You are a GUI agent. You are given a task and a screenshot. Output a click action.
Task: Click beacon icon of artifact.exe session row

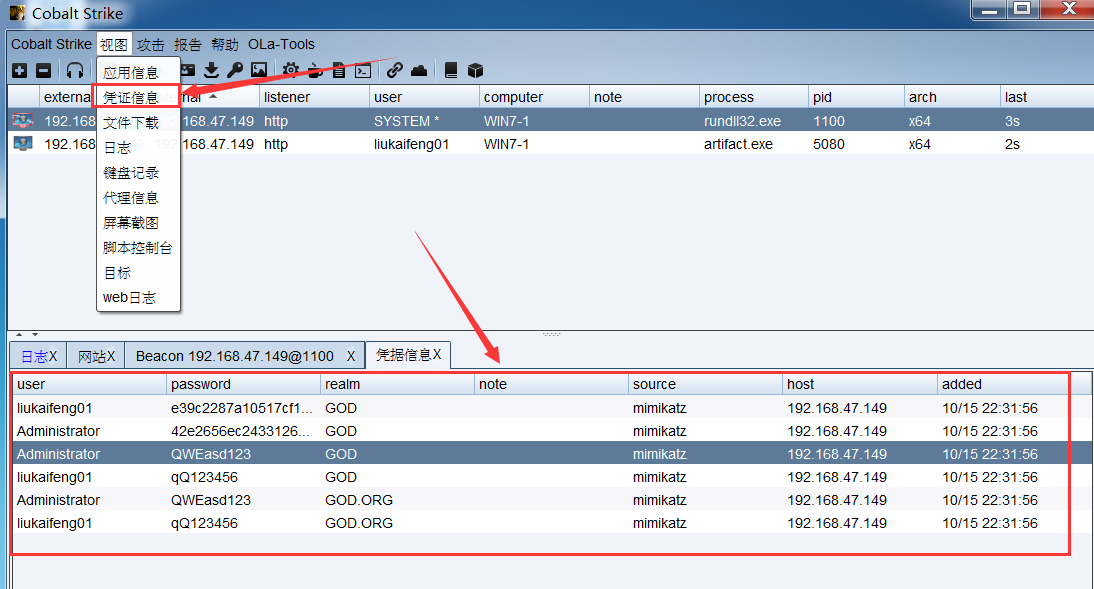click(x=23, y=144)
